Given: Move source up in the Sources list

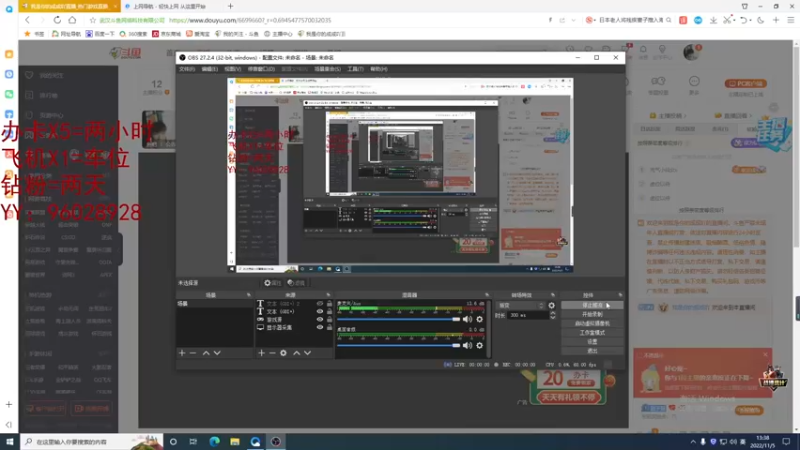Looking at the screenshot, I should click(296, 353).
